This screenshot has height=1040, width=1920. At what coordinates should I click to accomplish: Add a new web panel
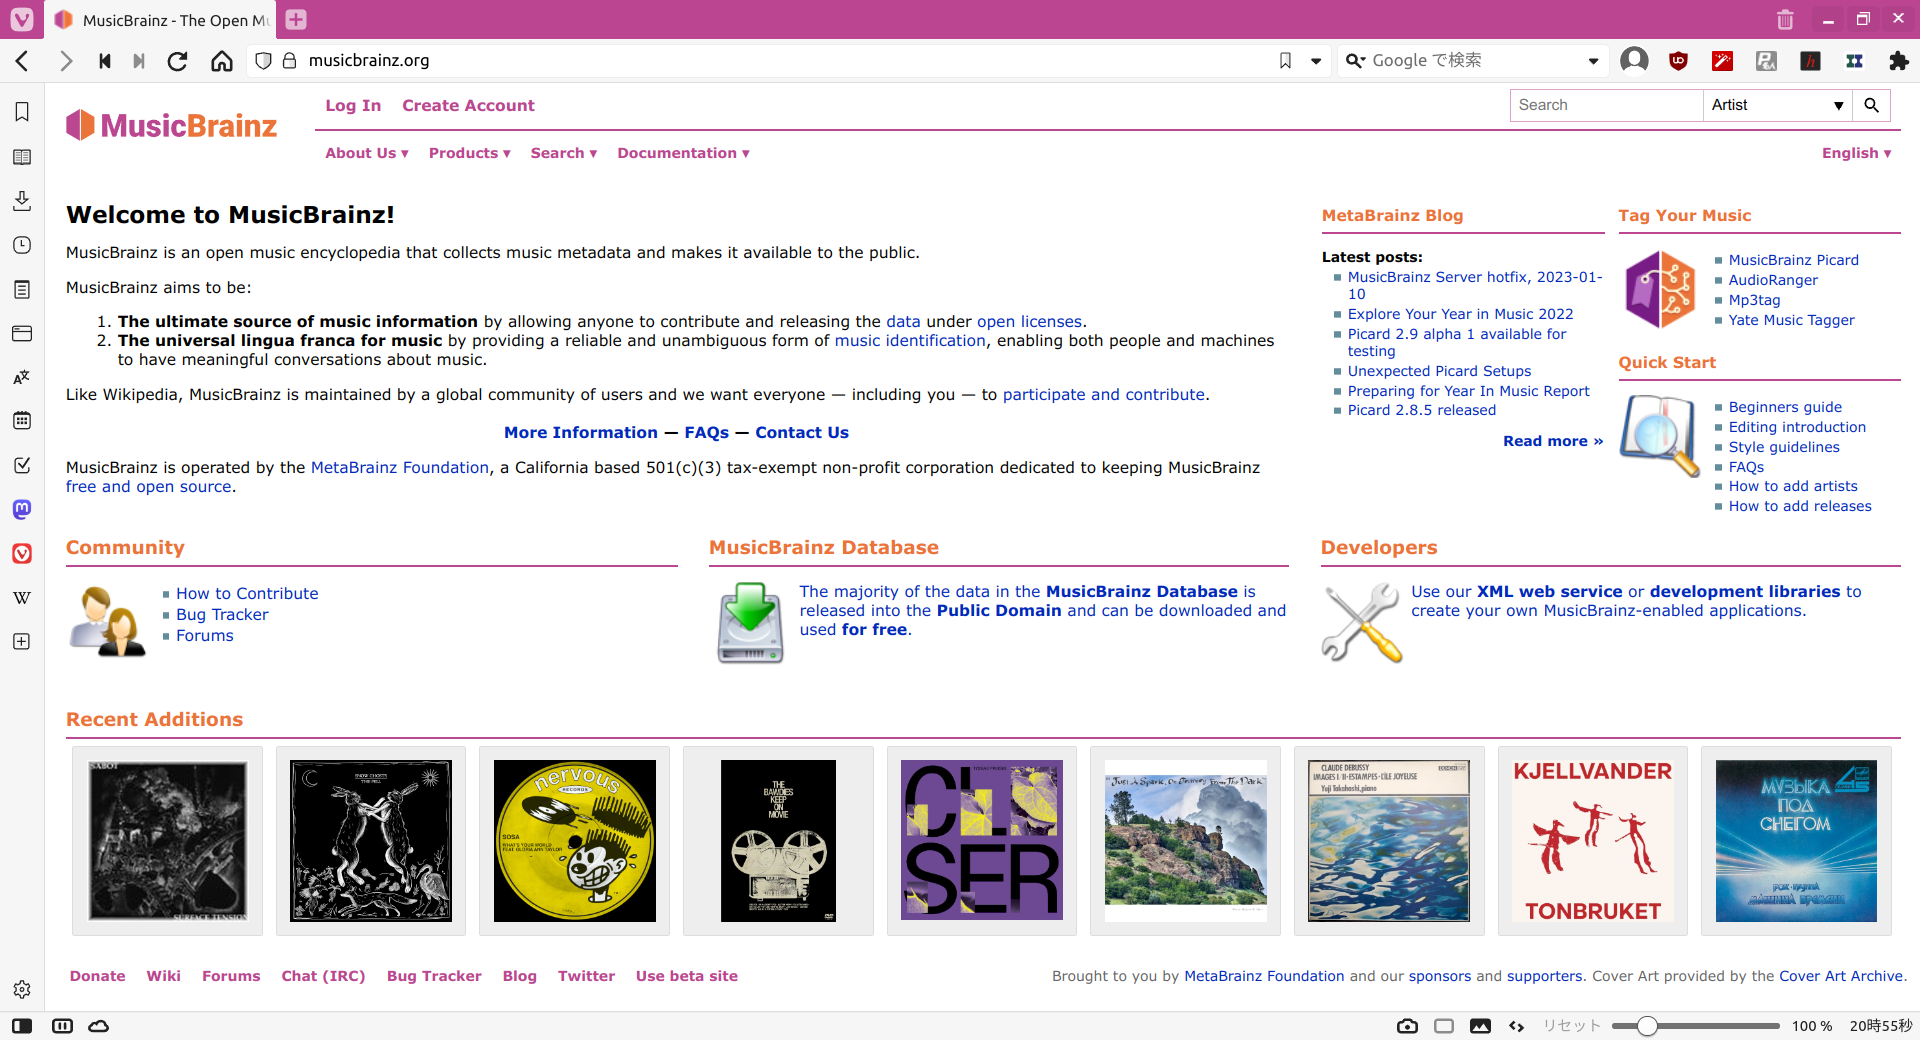[x=22, y=641]
